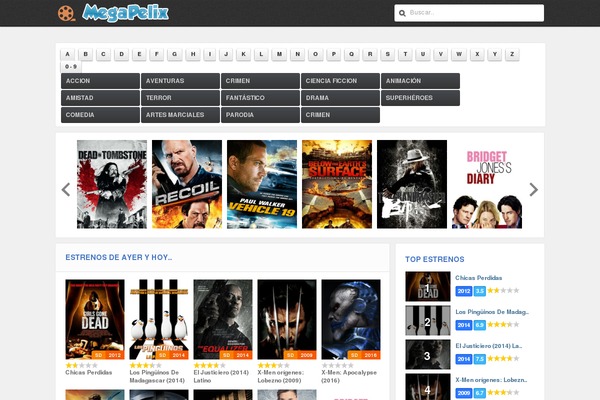Filter movies by letter X
600x400 pixels.
click(x=477, y=54)
